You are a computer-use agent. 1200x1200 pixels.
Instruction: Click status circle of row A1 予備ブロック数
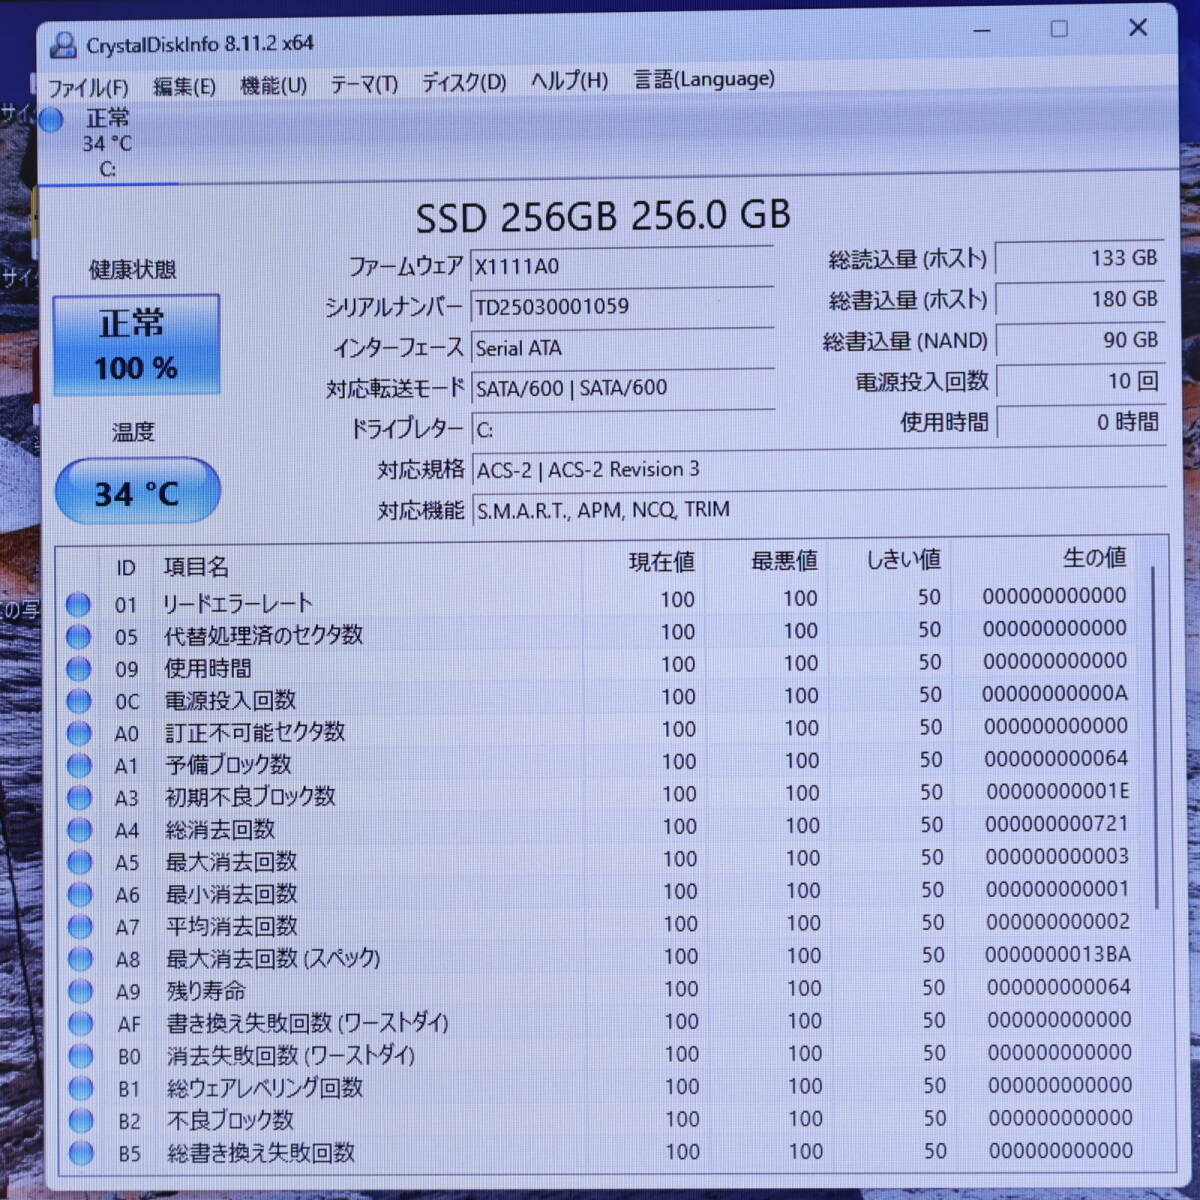point(79,765)
